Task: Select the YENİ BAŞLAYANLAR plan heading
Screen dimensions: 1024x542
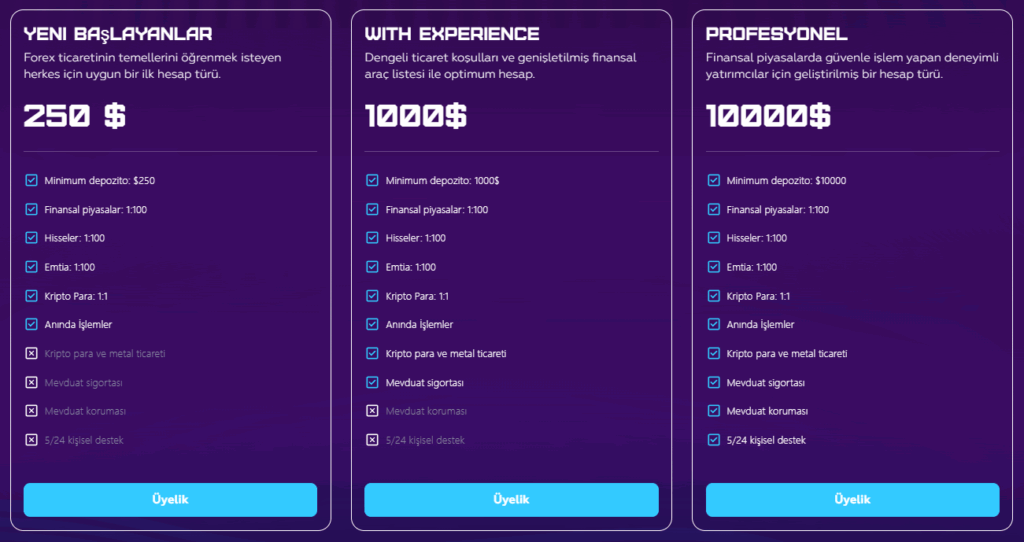Action: tap(118, 34)
